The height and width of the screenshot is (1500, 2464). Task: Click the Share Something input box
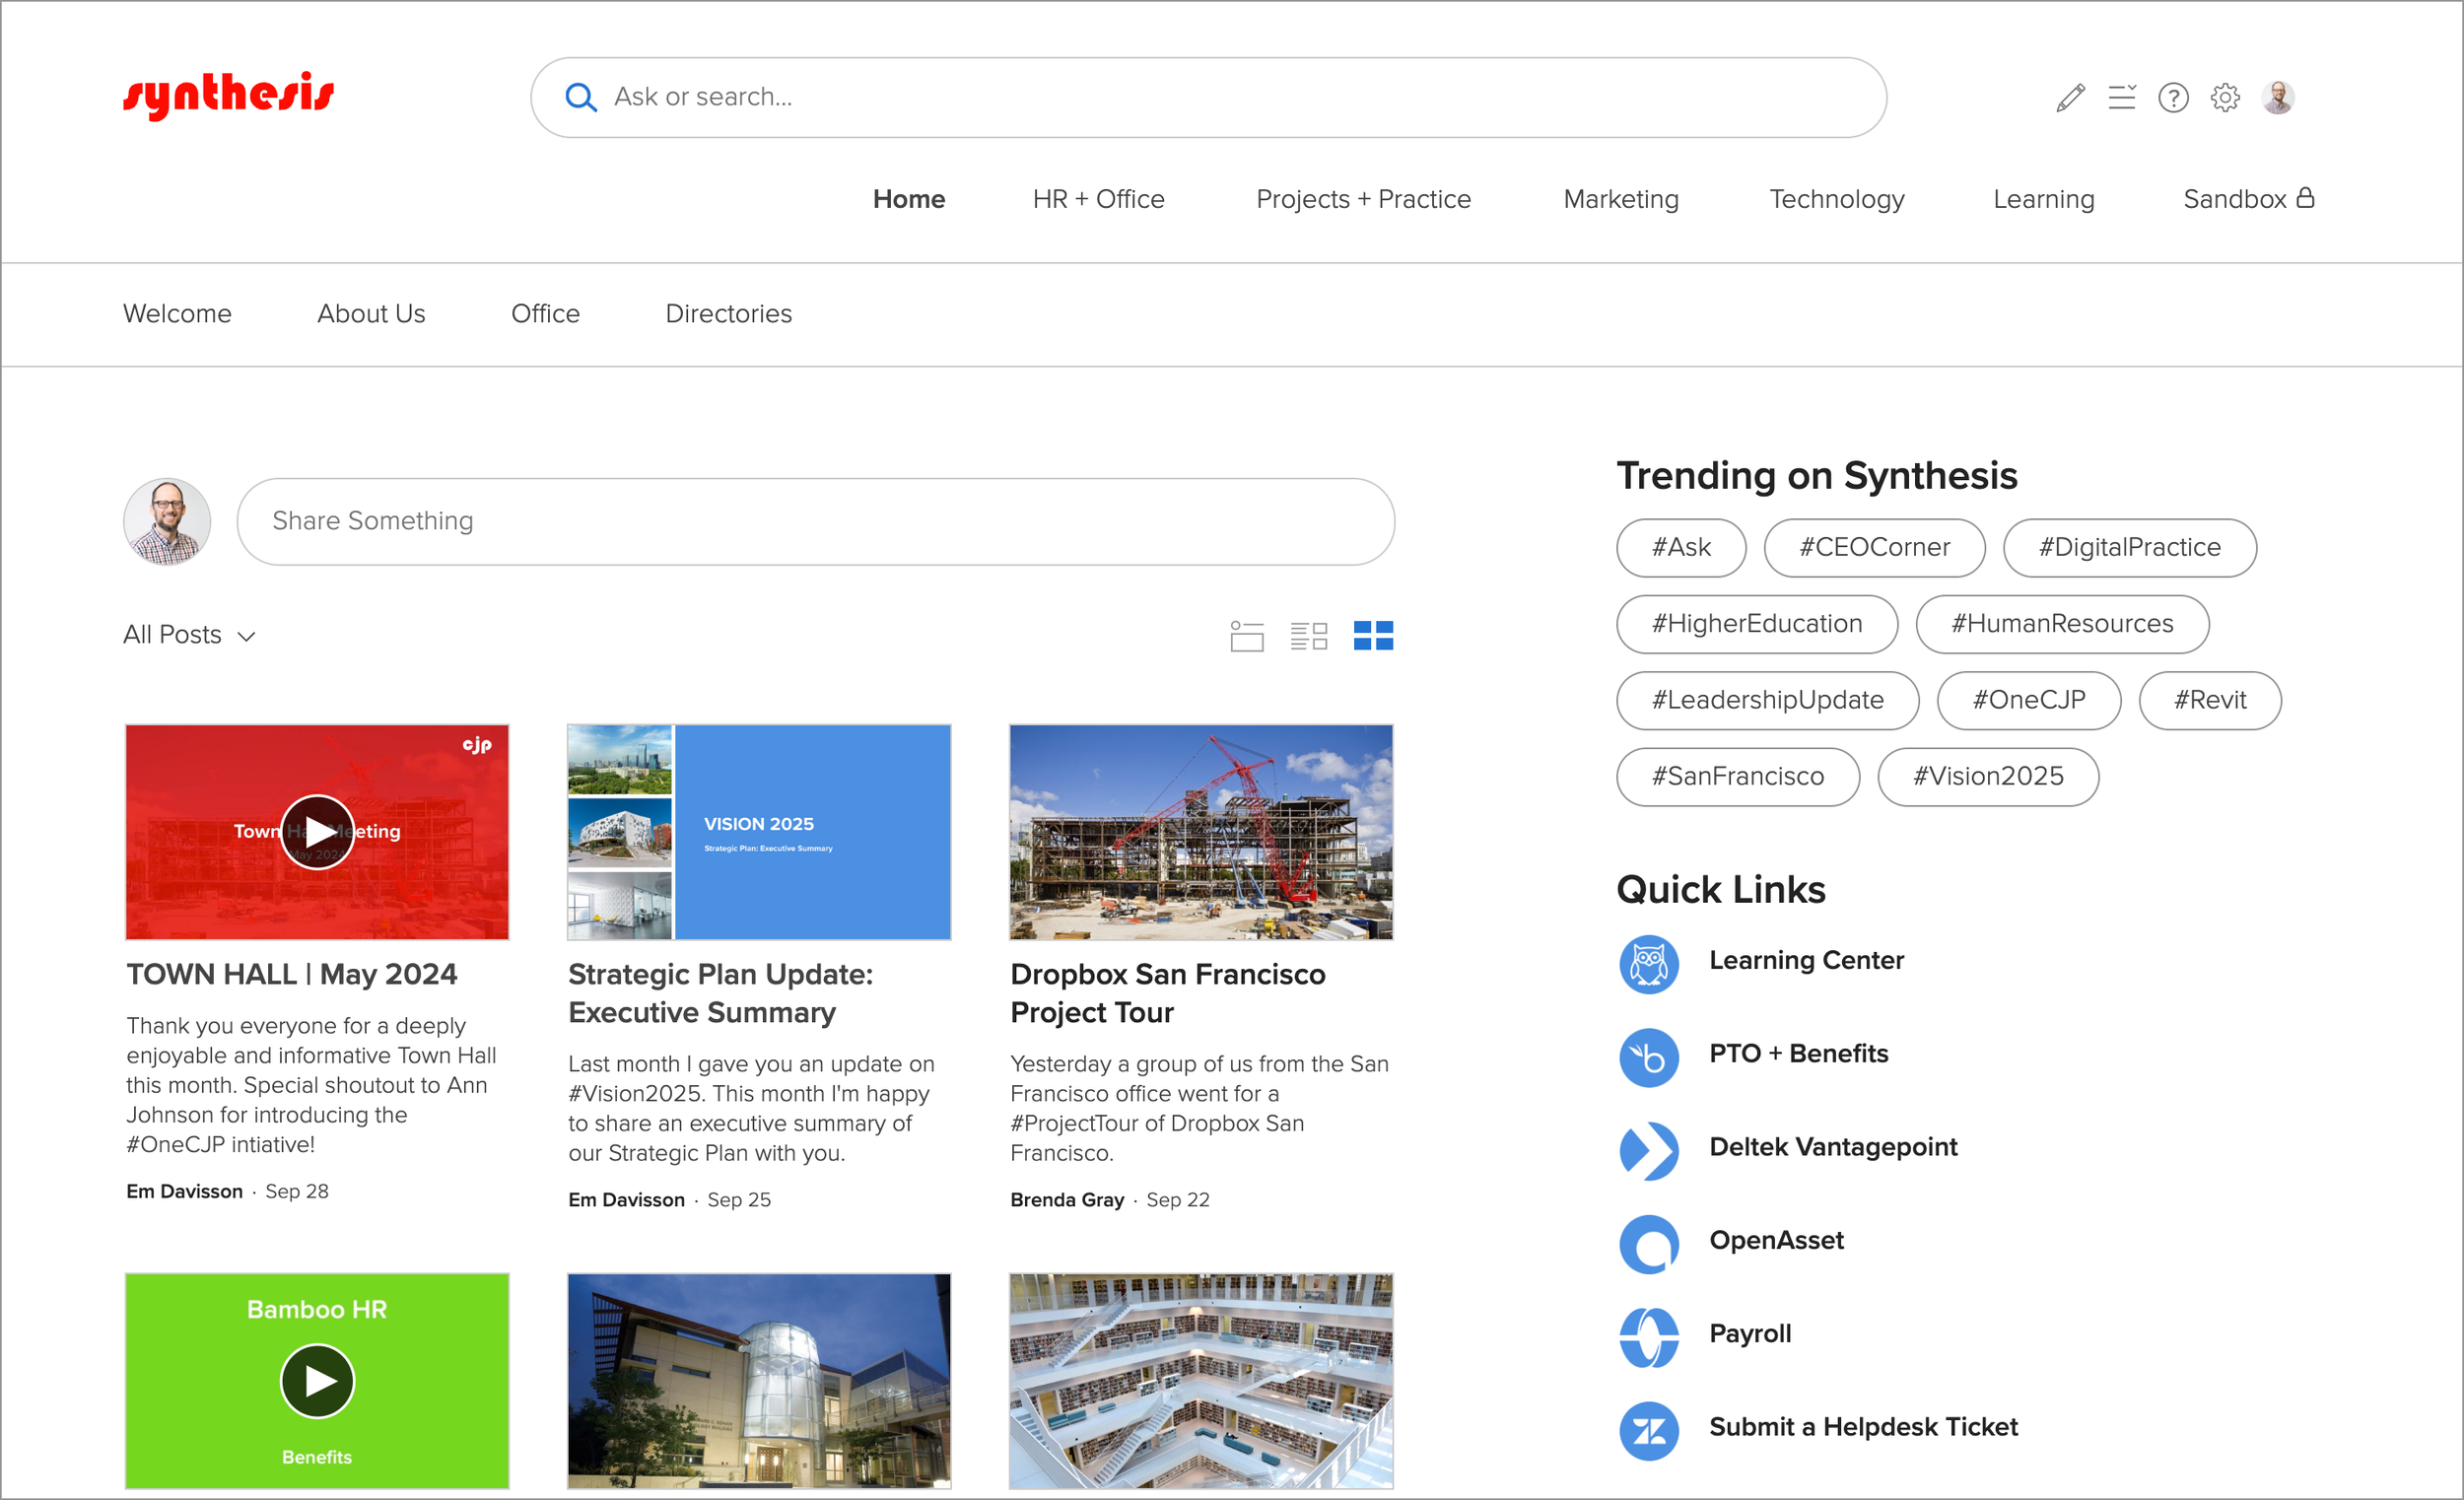tap(815, 521)
